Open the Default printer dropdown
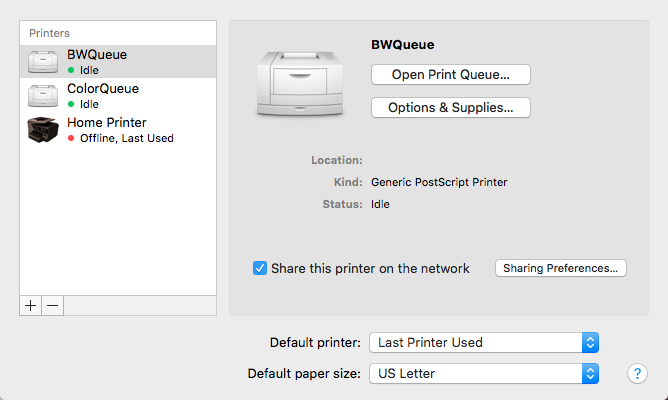 pos(484,342)
